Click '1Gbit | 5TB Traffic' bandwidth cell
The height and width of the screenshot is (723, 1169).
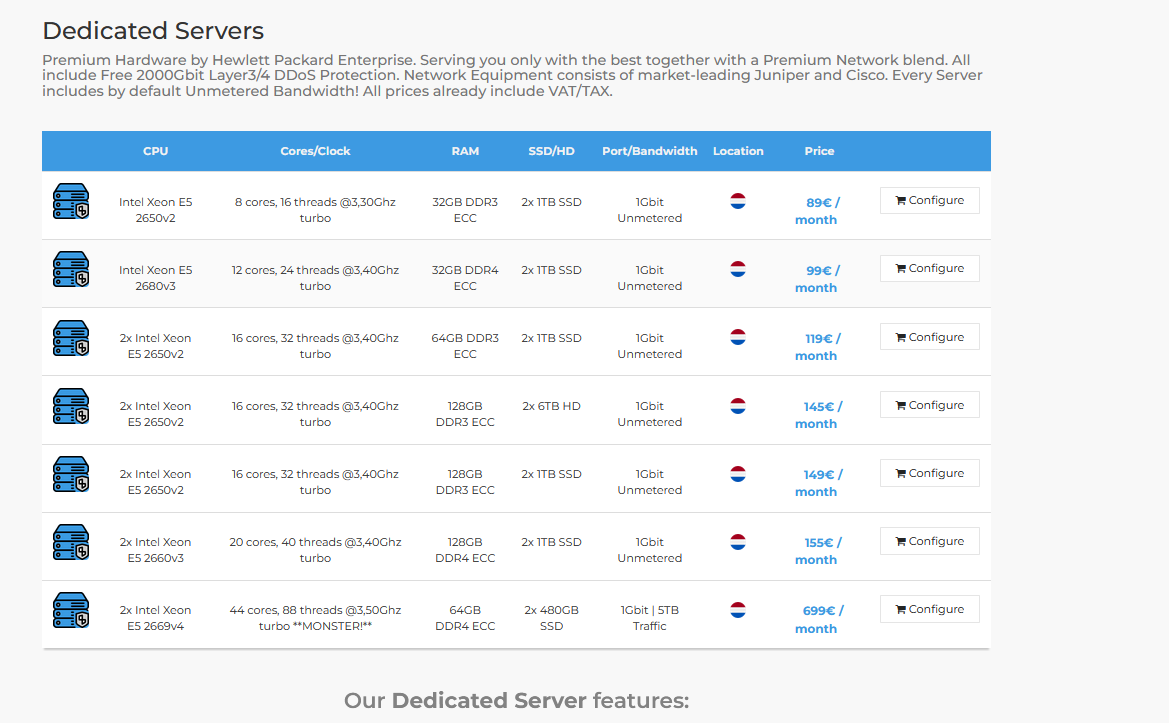(x=649, y=618)
